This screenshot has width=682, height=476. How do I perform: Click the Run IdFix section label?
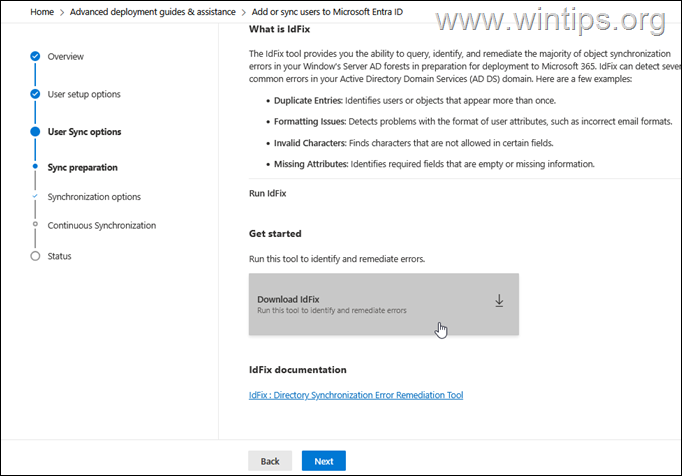(x=267, y=193)
